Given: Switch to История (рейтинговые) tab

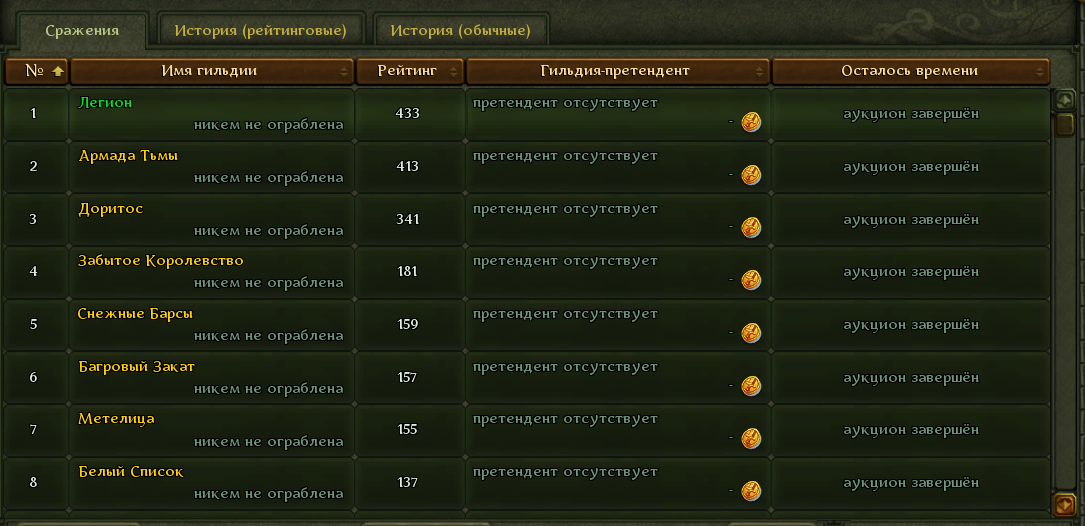Looking at the screenshot, I should point(260,30).
